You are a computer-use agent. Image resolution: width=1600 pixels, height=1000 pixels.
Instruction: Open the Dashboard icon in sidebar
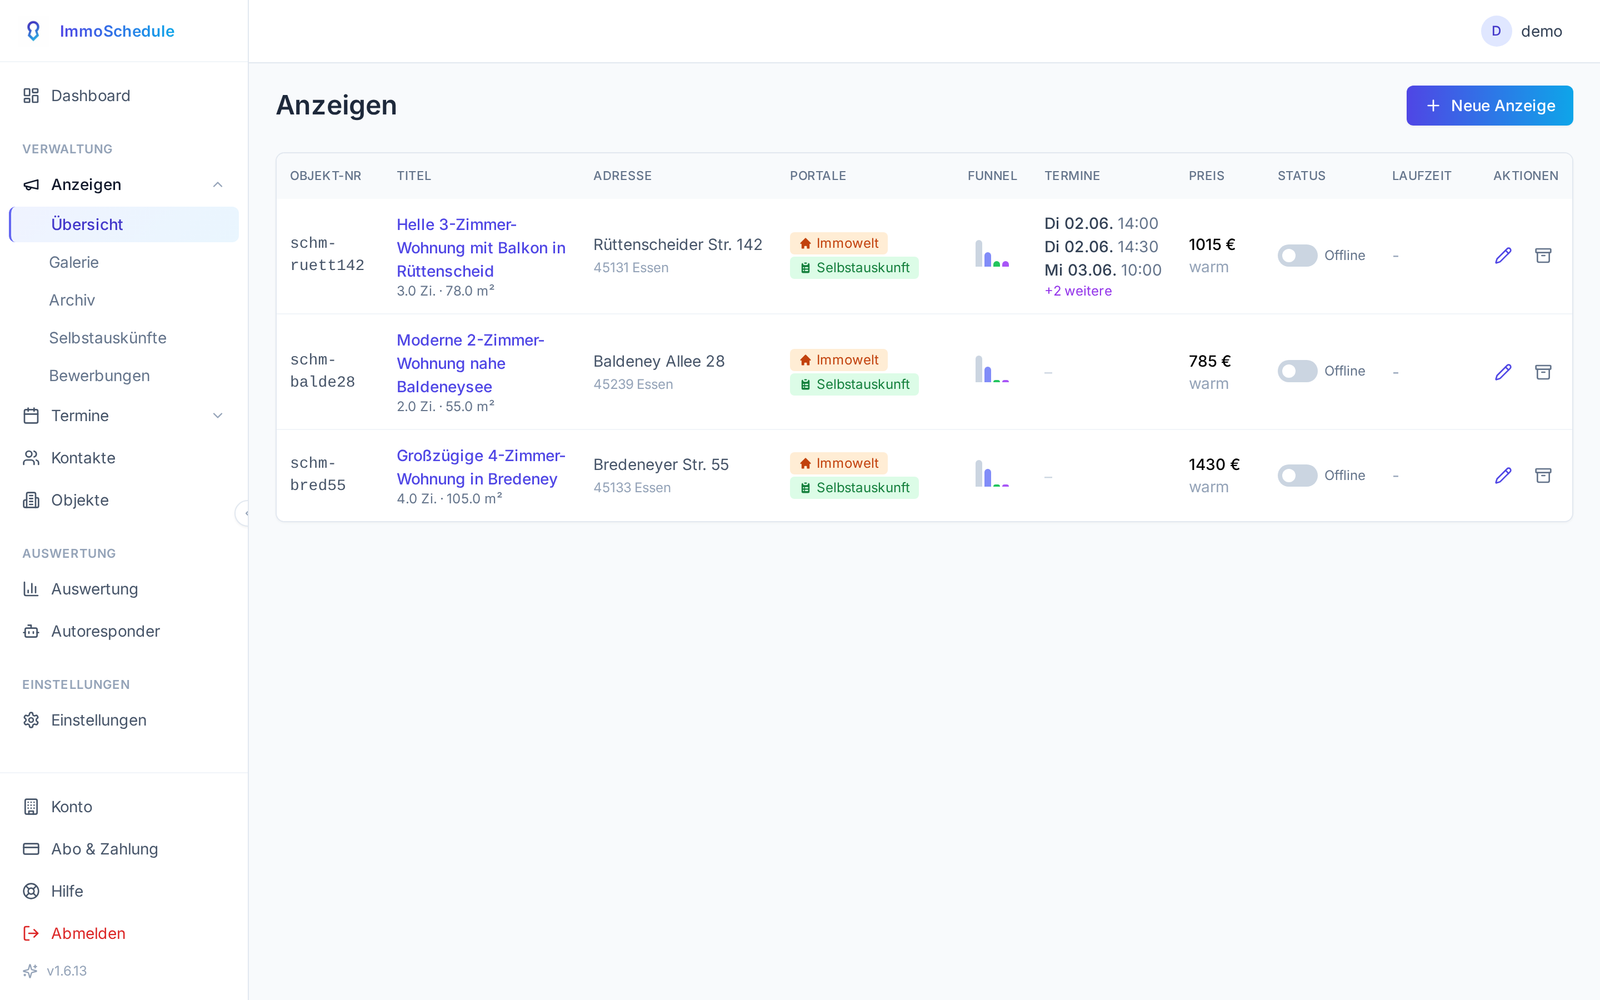coord(31,96)
